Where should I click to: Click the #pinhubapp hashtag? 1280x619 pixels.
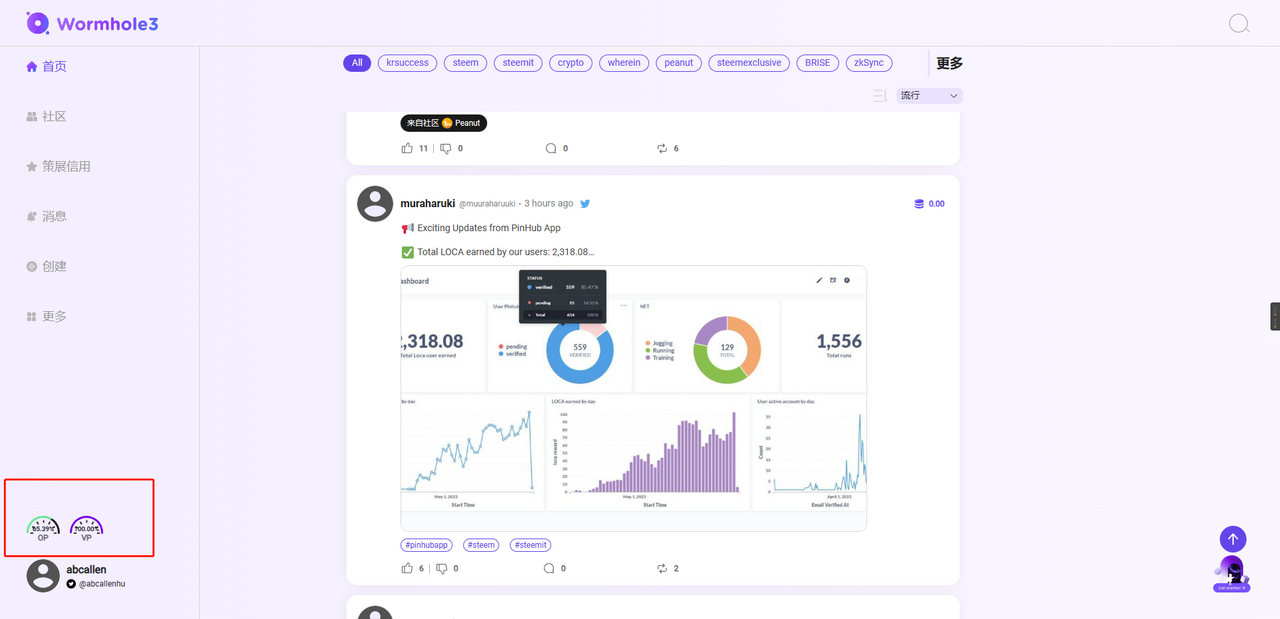click(427, 545)
